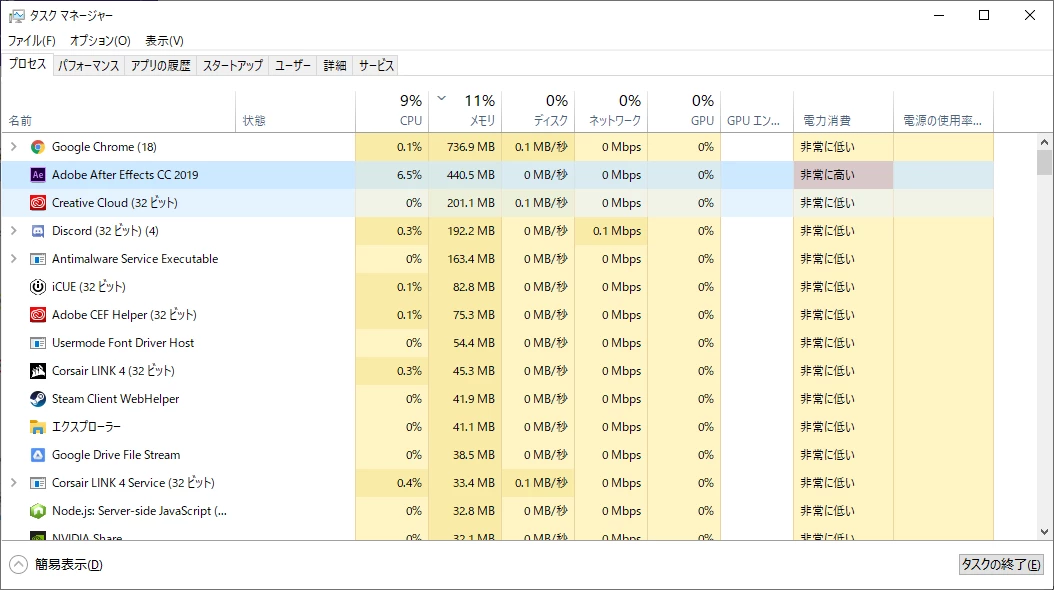1054x590 pixels.
Task: Click the 電源の使用率 column header
Action: [944, 112]
